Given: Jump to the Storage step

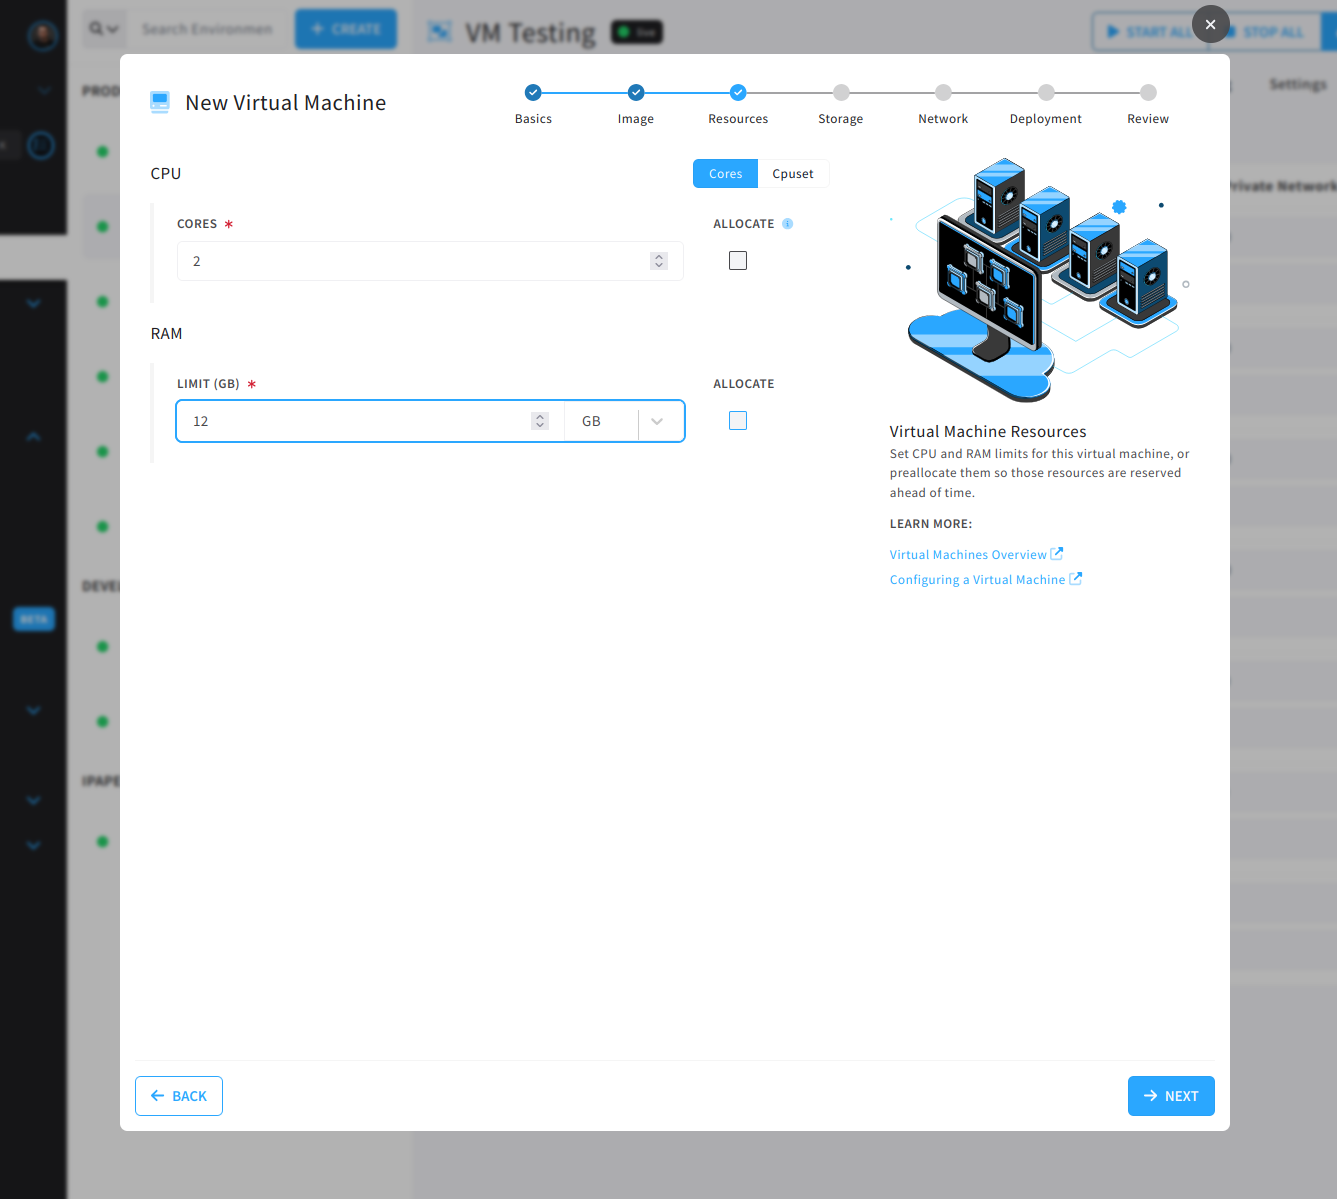Looking at the screenshot, I should coord(840,91).
